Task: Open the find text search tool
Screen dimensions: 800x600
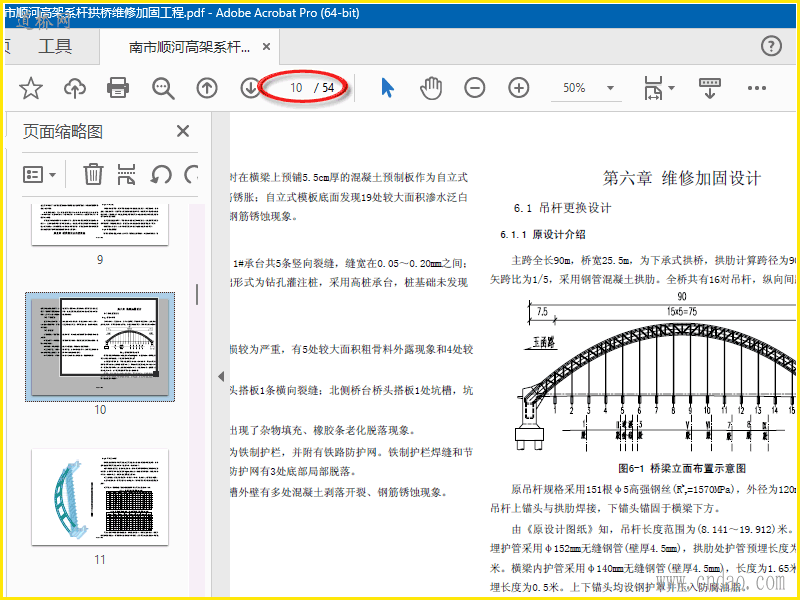Action: pos(163,88)
